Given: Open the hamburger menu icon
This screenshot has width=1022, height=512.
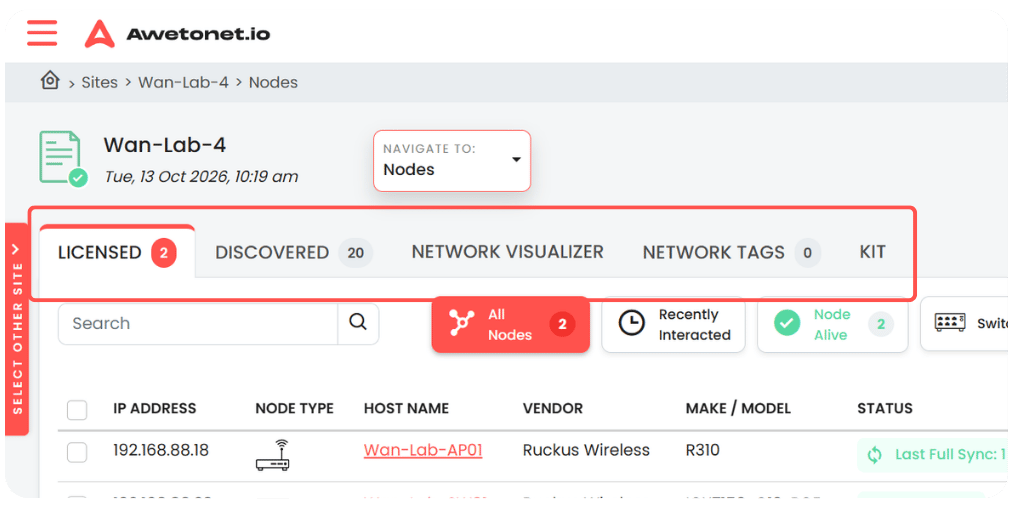Looking at the screenshot, I should tap(42, 33).
